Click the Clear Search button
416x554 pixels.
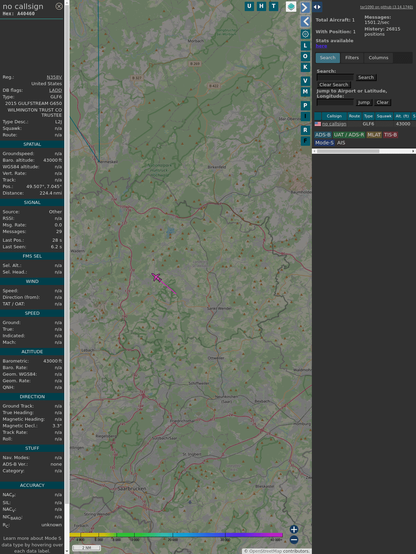(x=334, y=84)
